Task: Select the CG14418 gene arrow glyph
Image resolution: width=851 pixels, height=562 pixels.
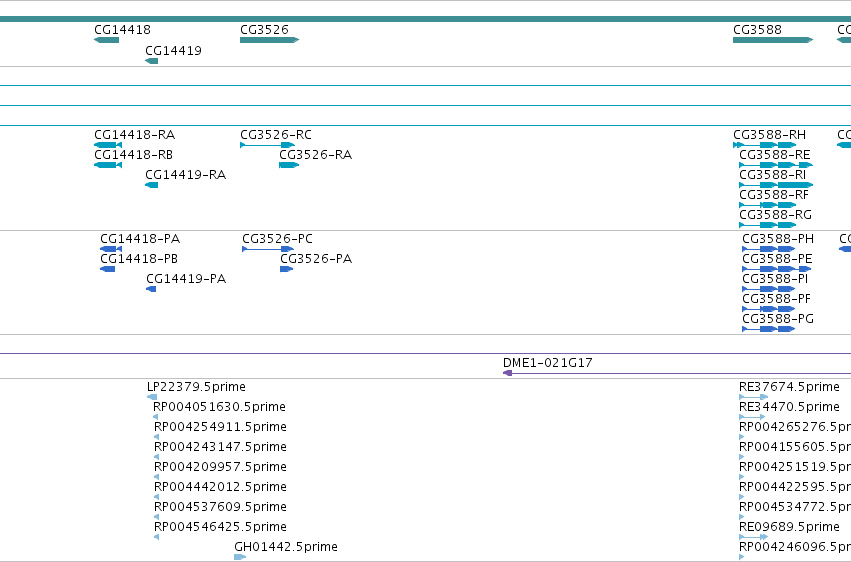Action: click(106, 40)
